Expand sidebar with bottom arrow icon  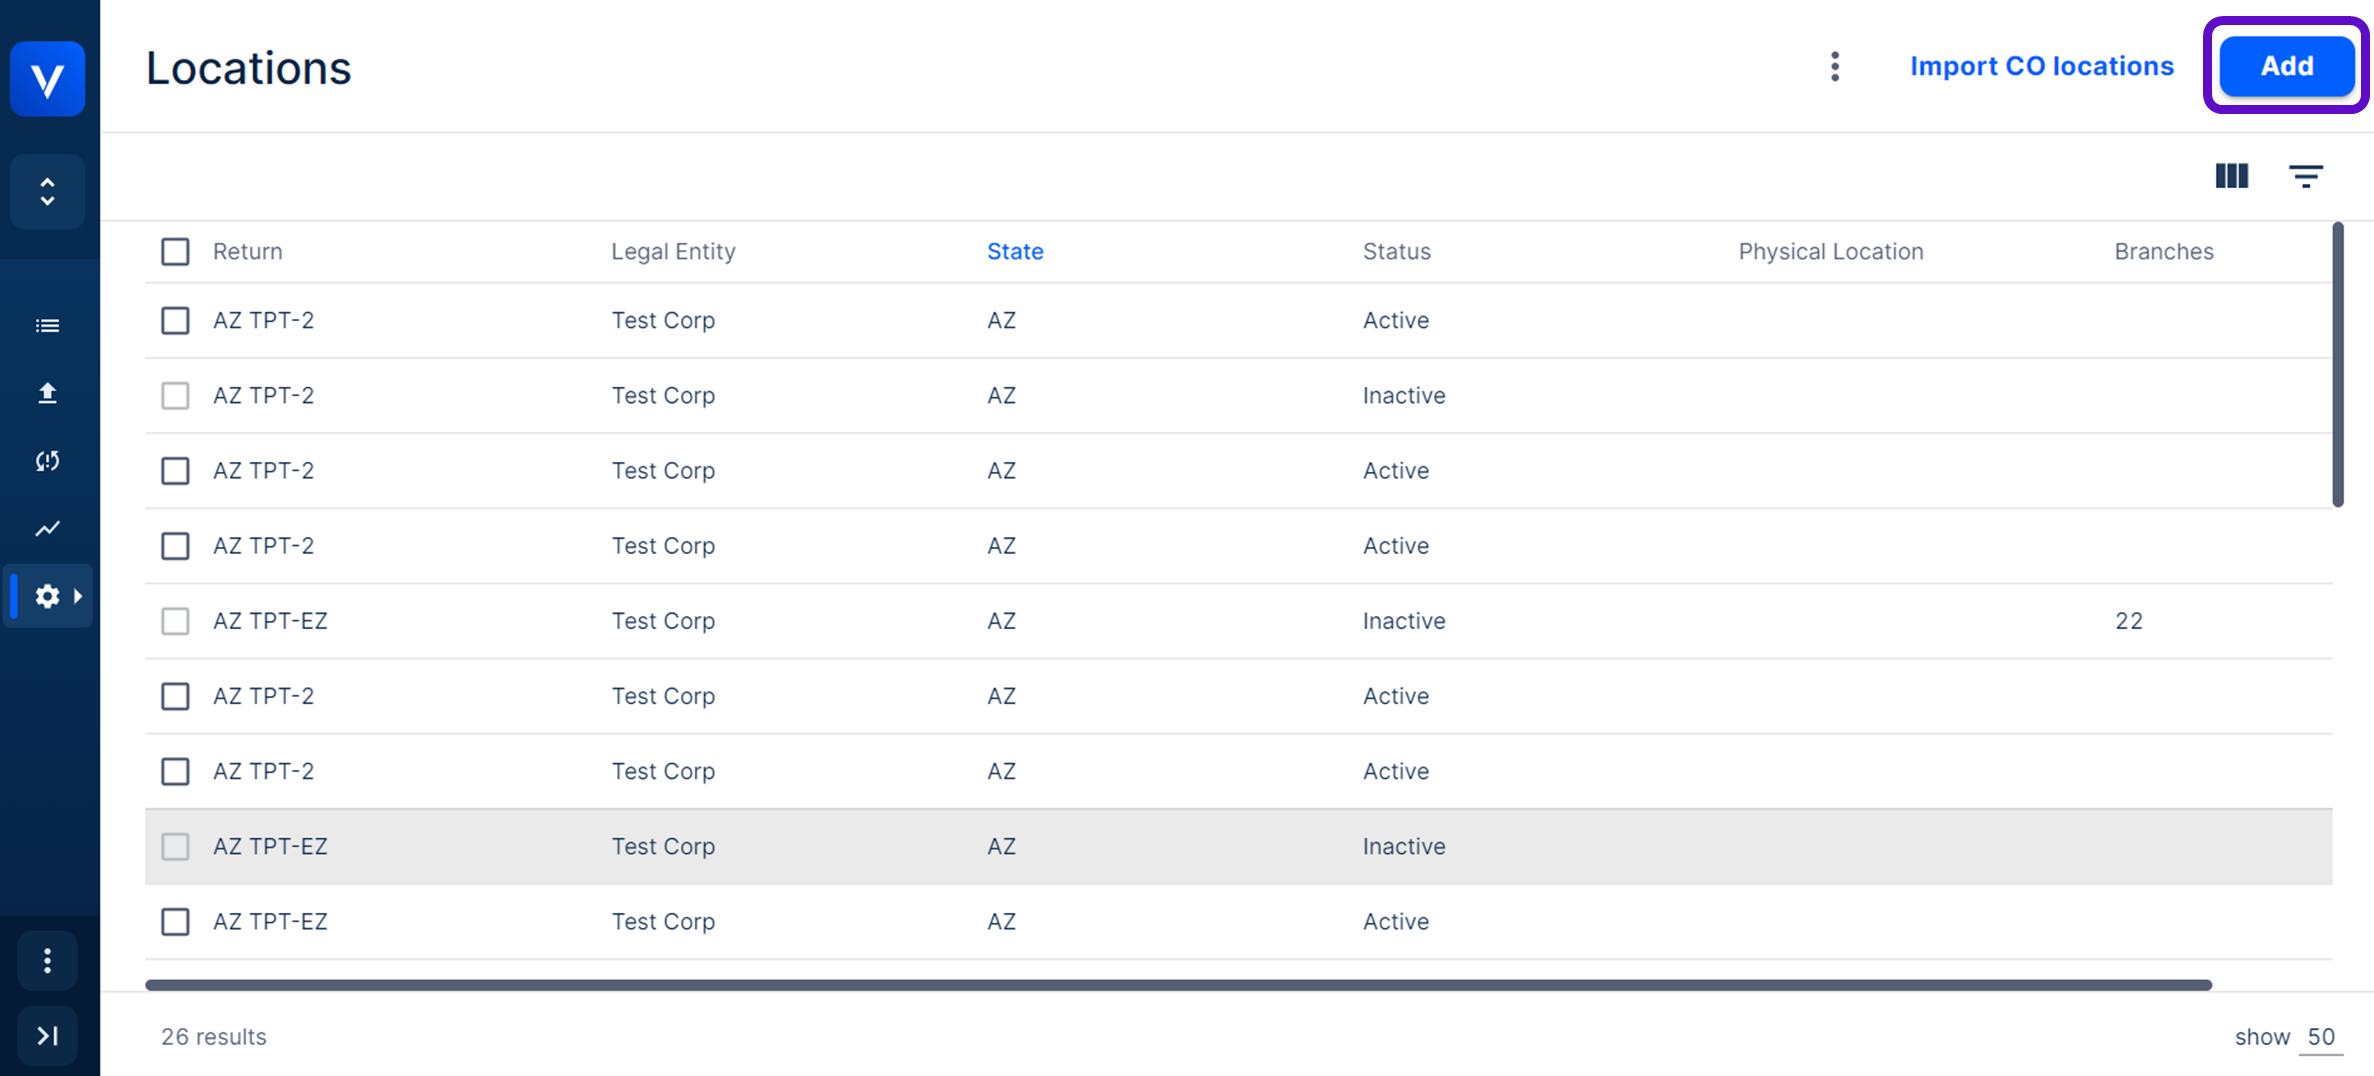point(47,1036)
